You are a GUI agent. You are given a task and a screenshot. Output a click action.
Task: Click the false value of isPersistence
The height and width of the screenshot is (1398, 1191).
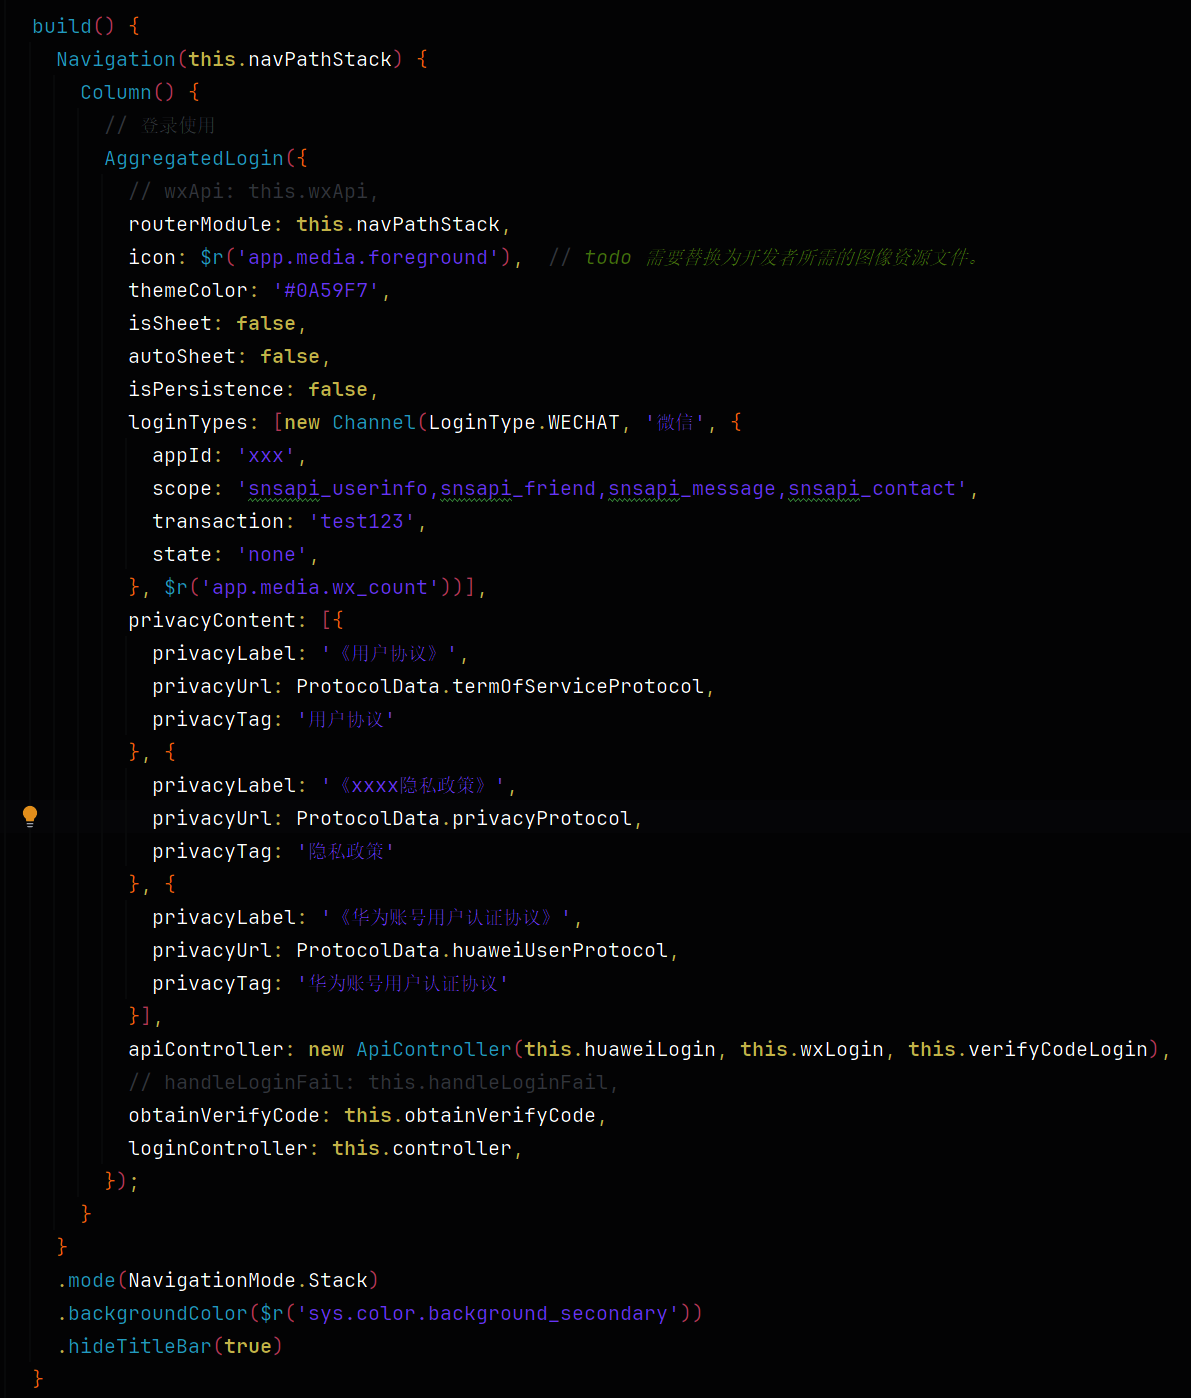338,389
